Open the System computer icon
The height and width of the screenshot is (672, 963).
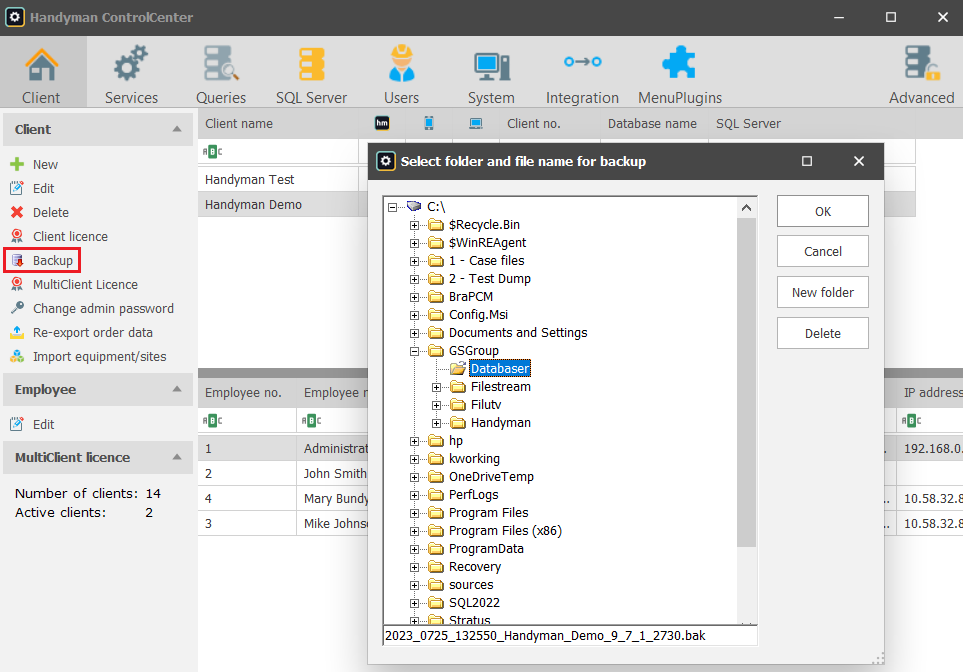[491, 66]
